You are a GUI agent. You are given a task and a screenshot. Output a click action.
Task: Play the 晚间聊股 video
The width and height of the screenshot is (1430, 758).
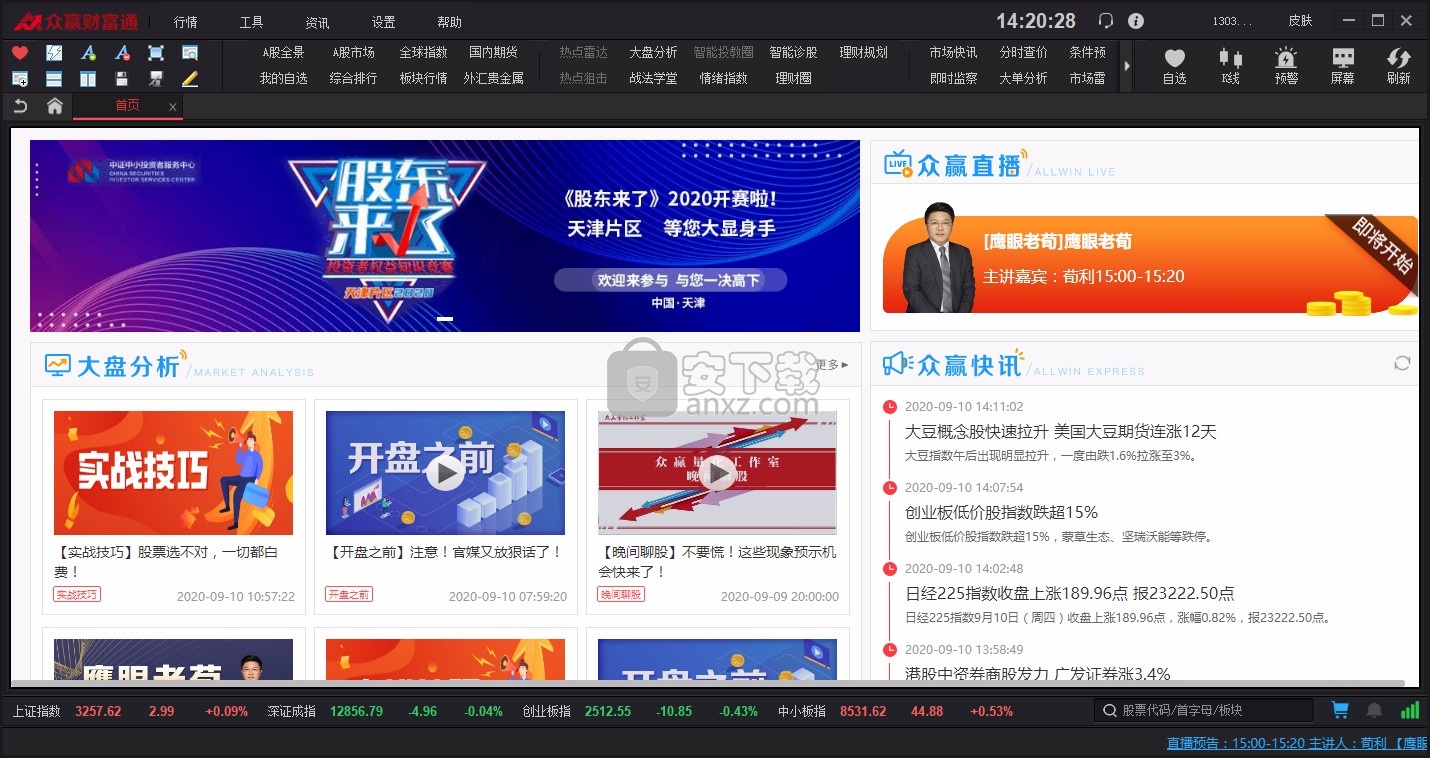click(717, 472)
